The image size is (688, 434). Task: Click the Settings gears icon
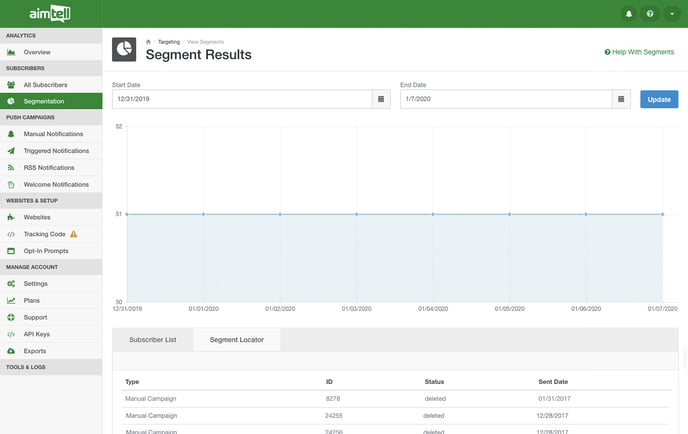[11, 284]
